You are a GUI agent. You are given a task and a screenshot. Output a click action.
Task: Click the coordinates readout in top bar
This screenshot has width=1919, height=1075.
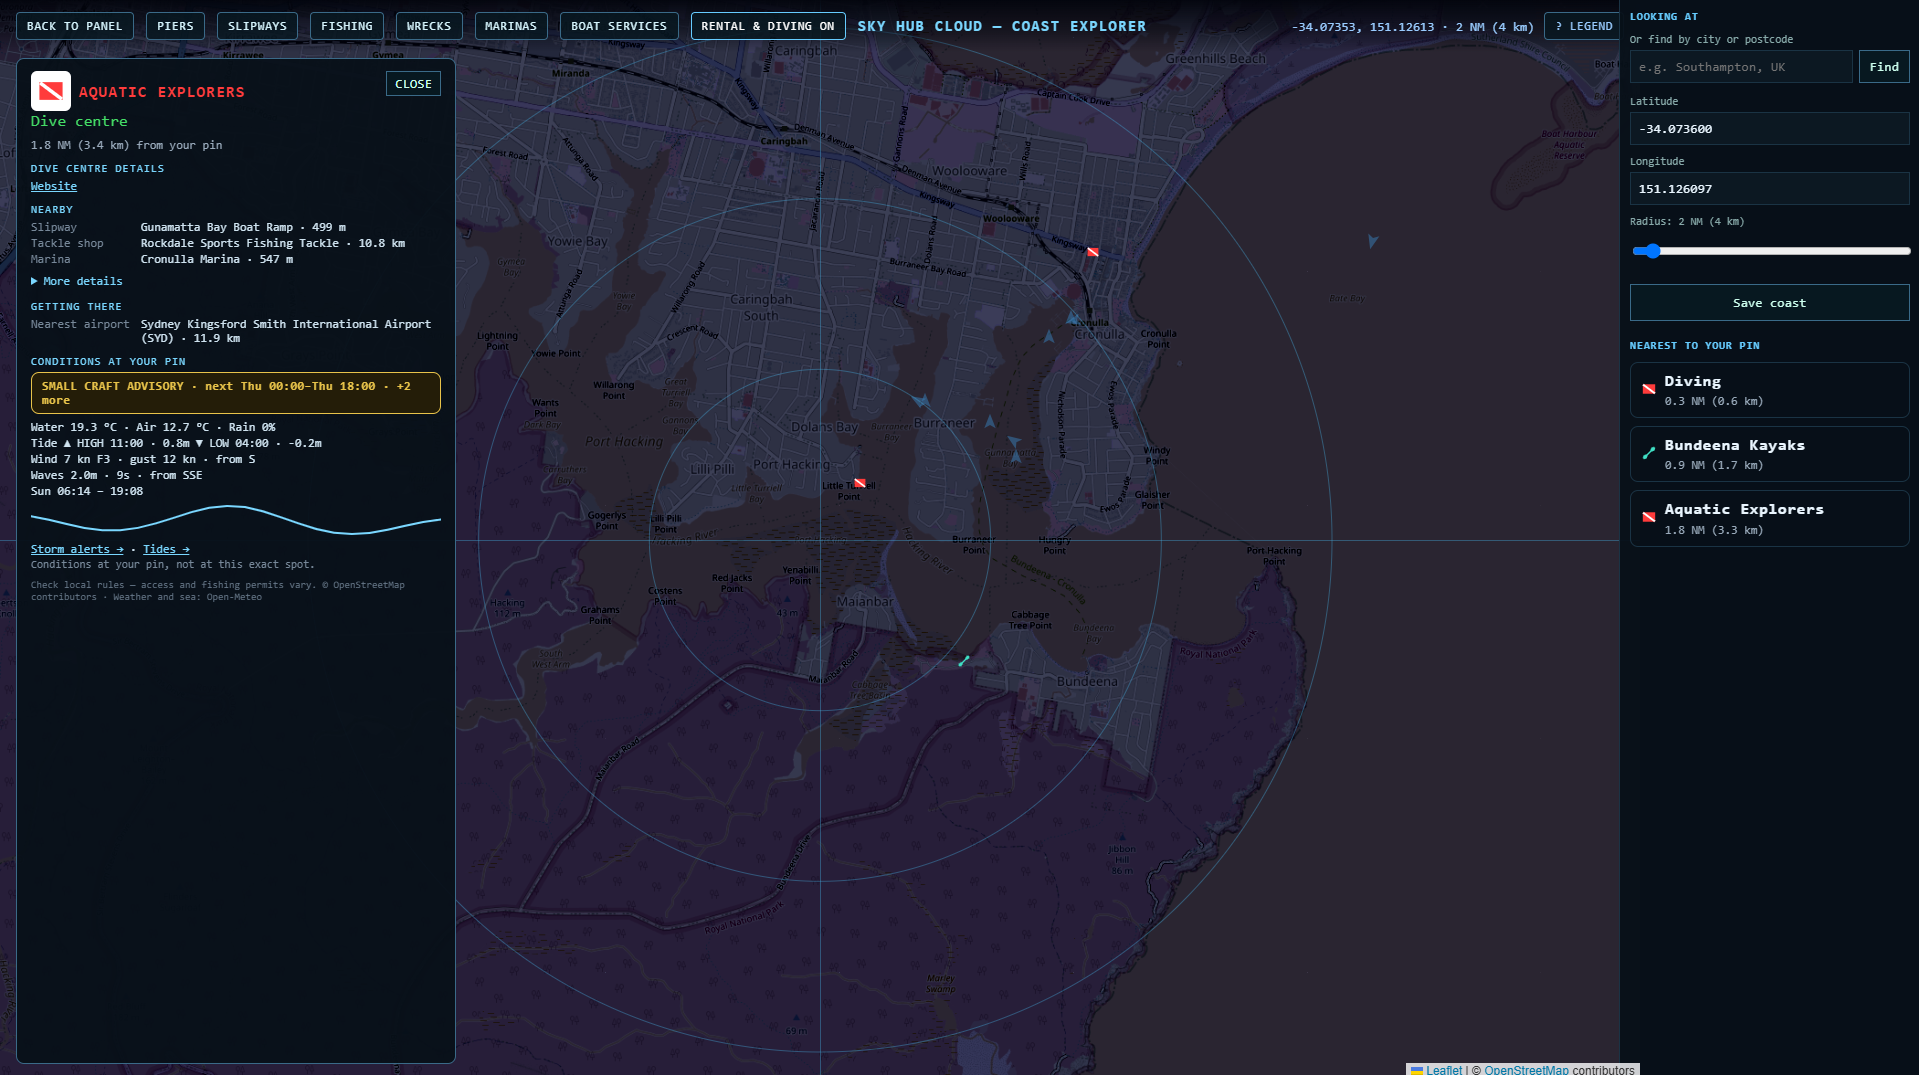click(1412, 27)
